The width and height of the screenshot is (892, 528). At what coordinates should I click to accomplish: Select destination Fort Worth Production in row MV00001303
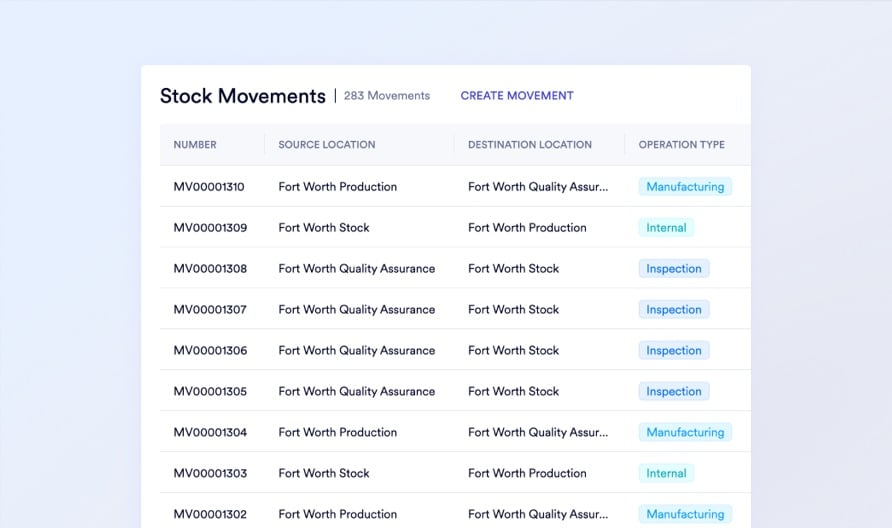pos(527,473)
